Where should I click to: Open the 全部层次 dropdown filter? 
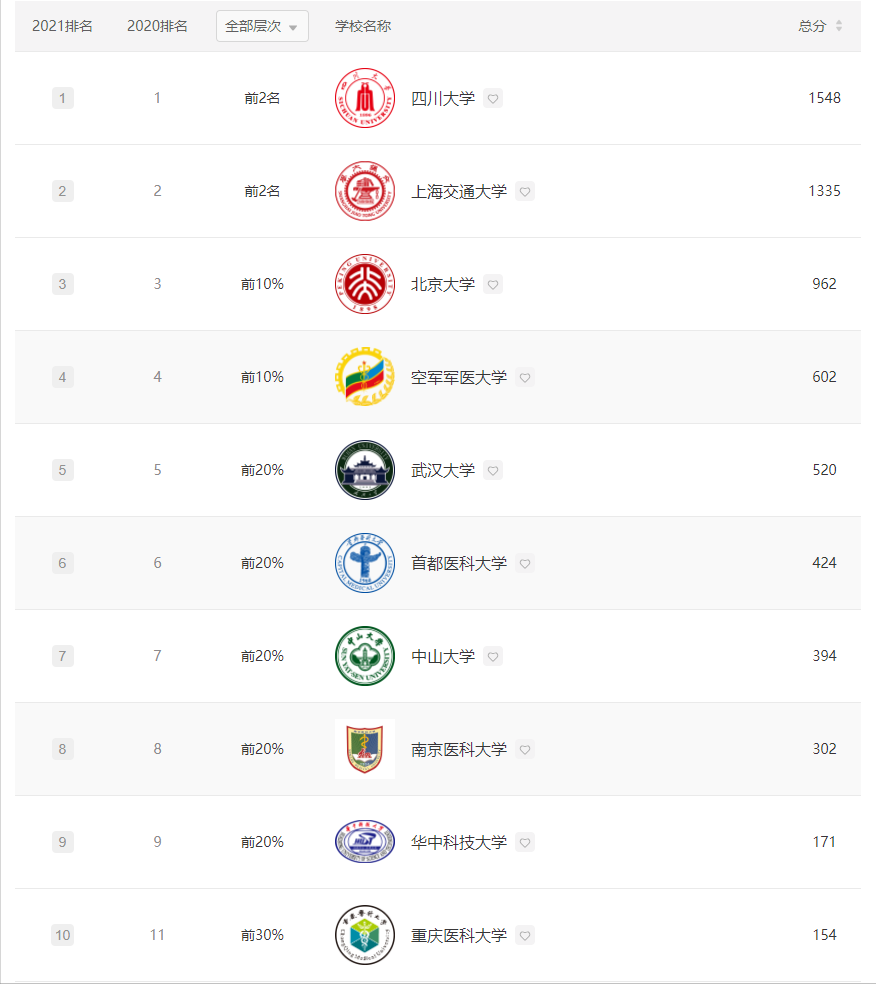point(262,26)
